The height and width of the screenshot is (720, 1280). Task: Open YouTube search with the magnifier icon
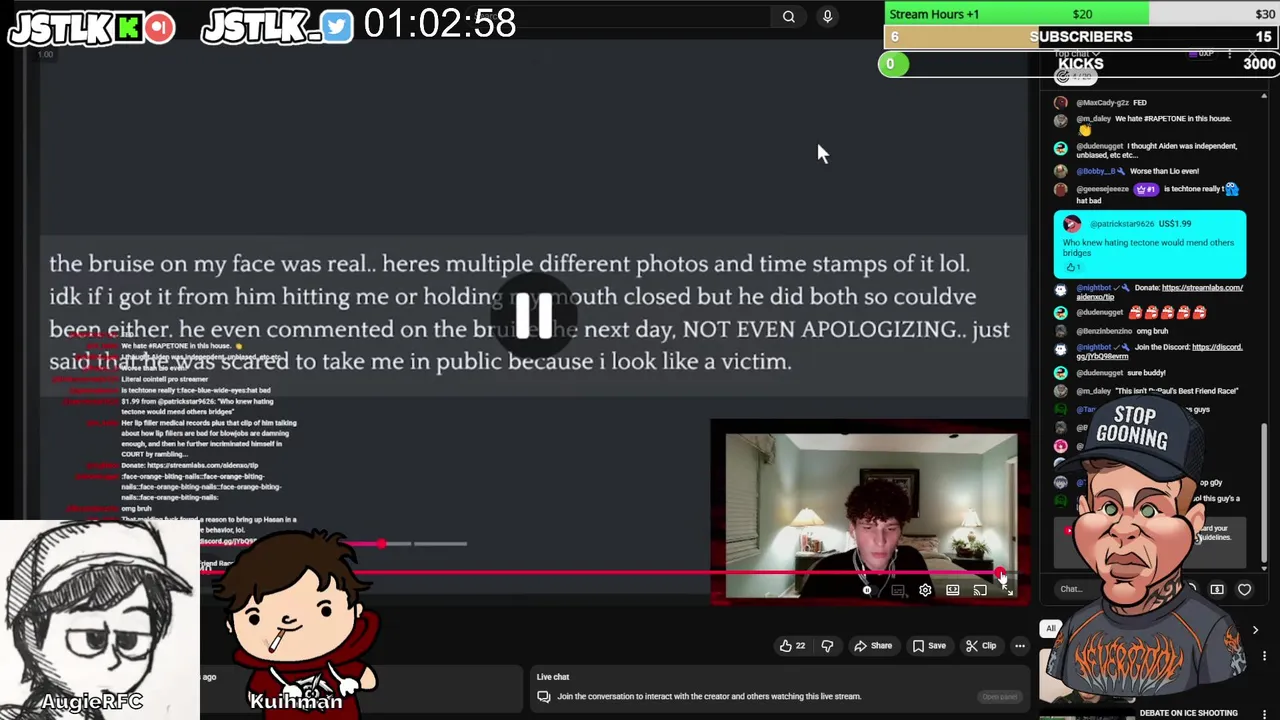coord(789,16)
